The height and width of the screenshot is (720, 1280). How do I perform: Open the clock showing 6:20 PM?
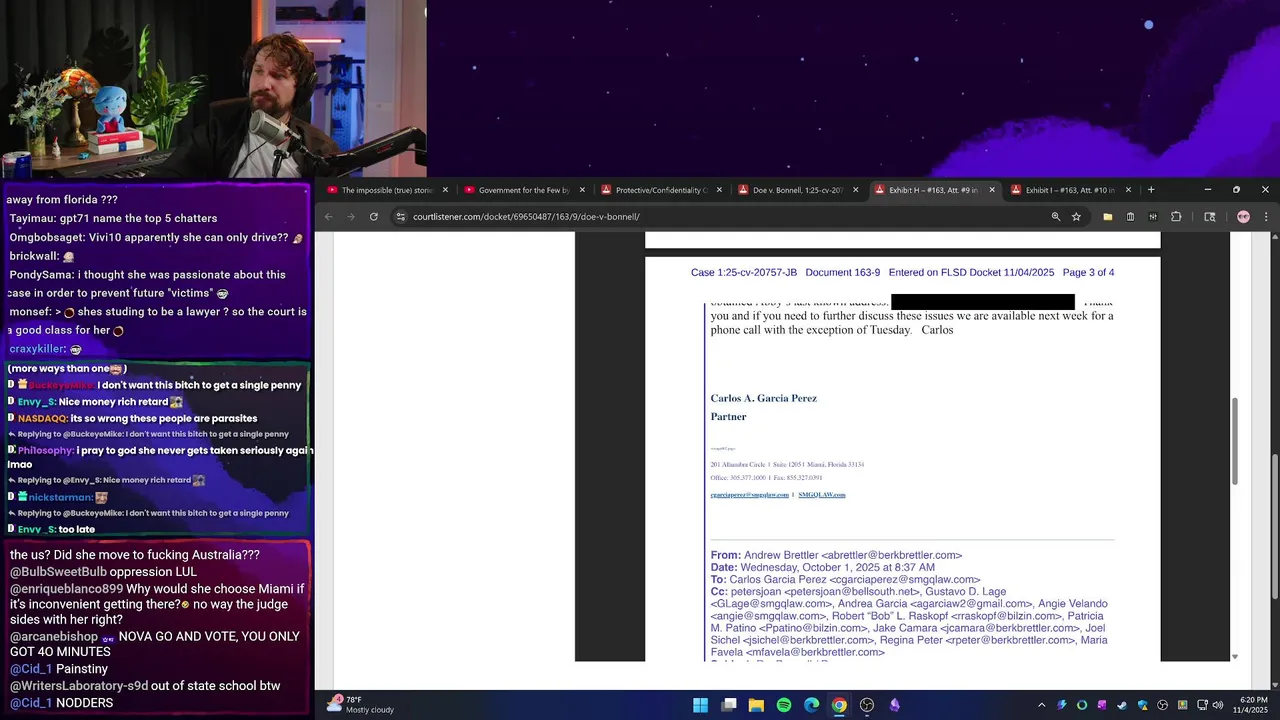coord(1253,705)
